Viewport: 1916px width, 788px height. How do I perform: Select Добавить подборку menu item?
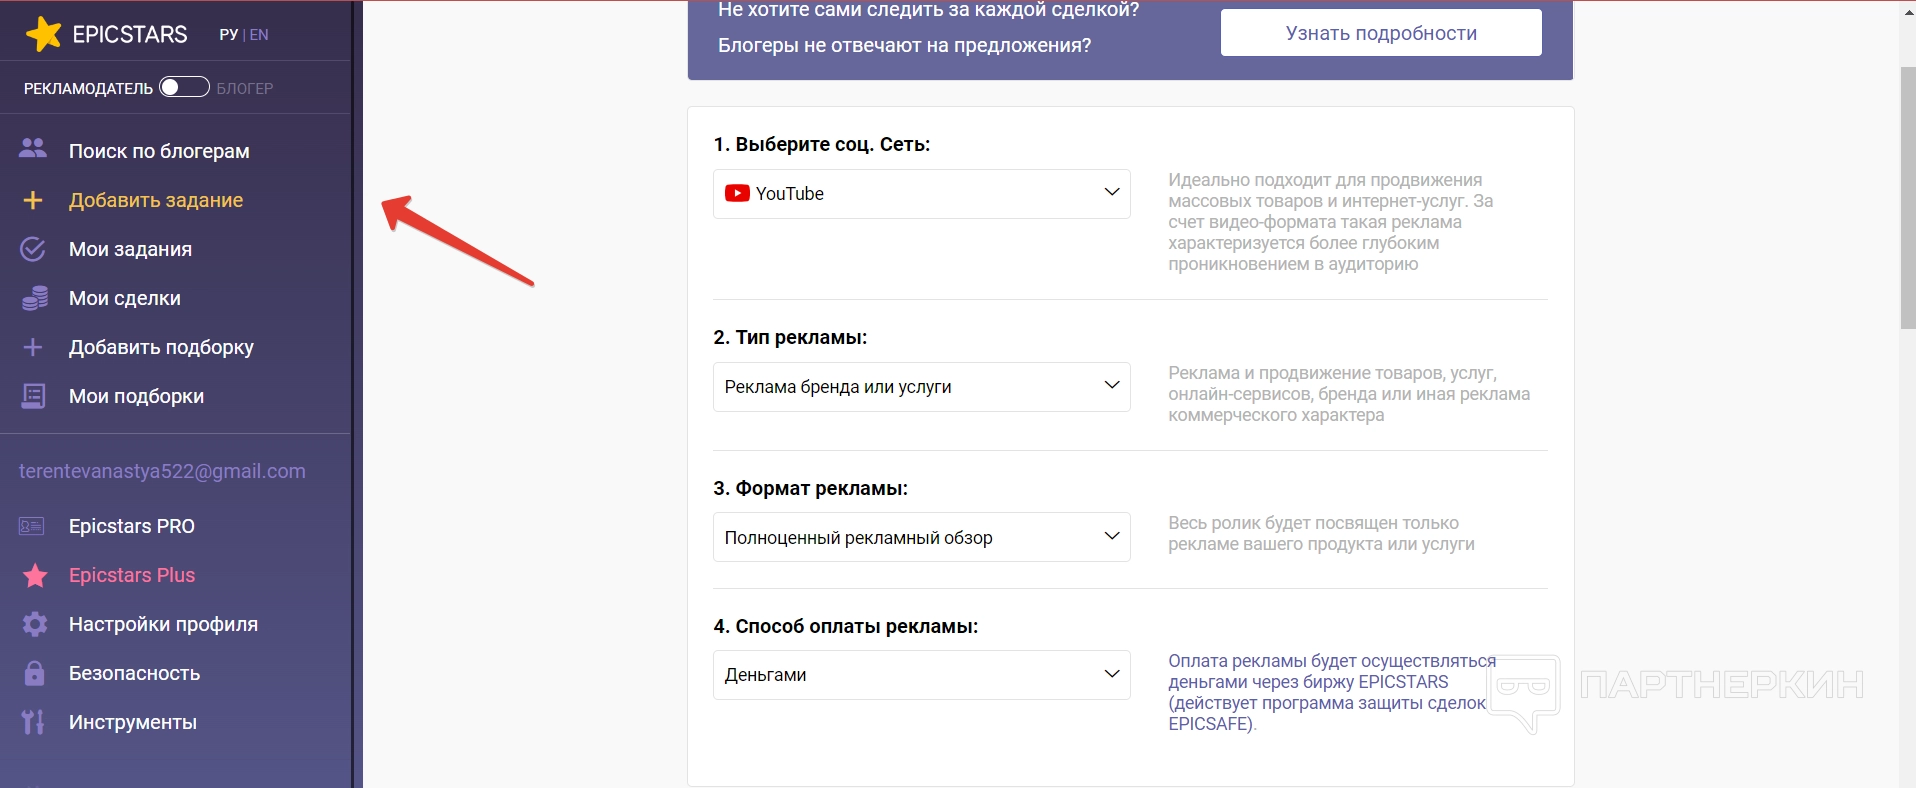pyautogui.click(x=161, y=347)
